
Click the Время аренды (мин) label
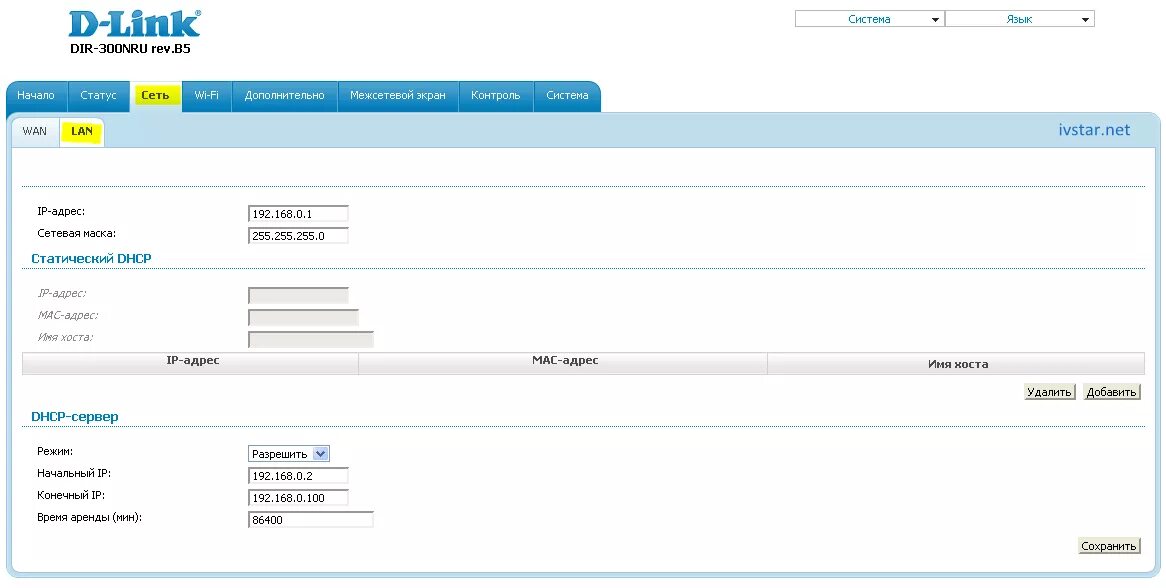click(89, 517)
